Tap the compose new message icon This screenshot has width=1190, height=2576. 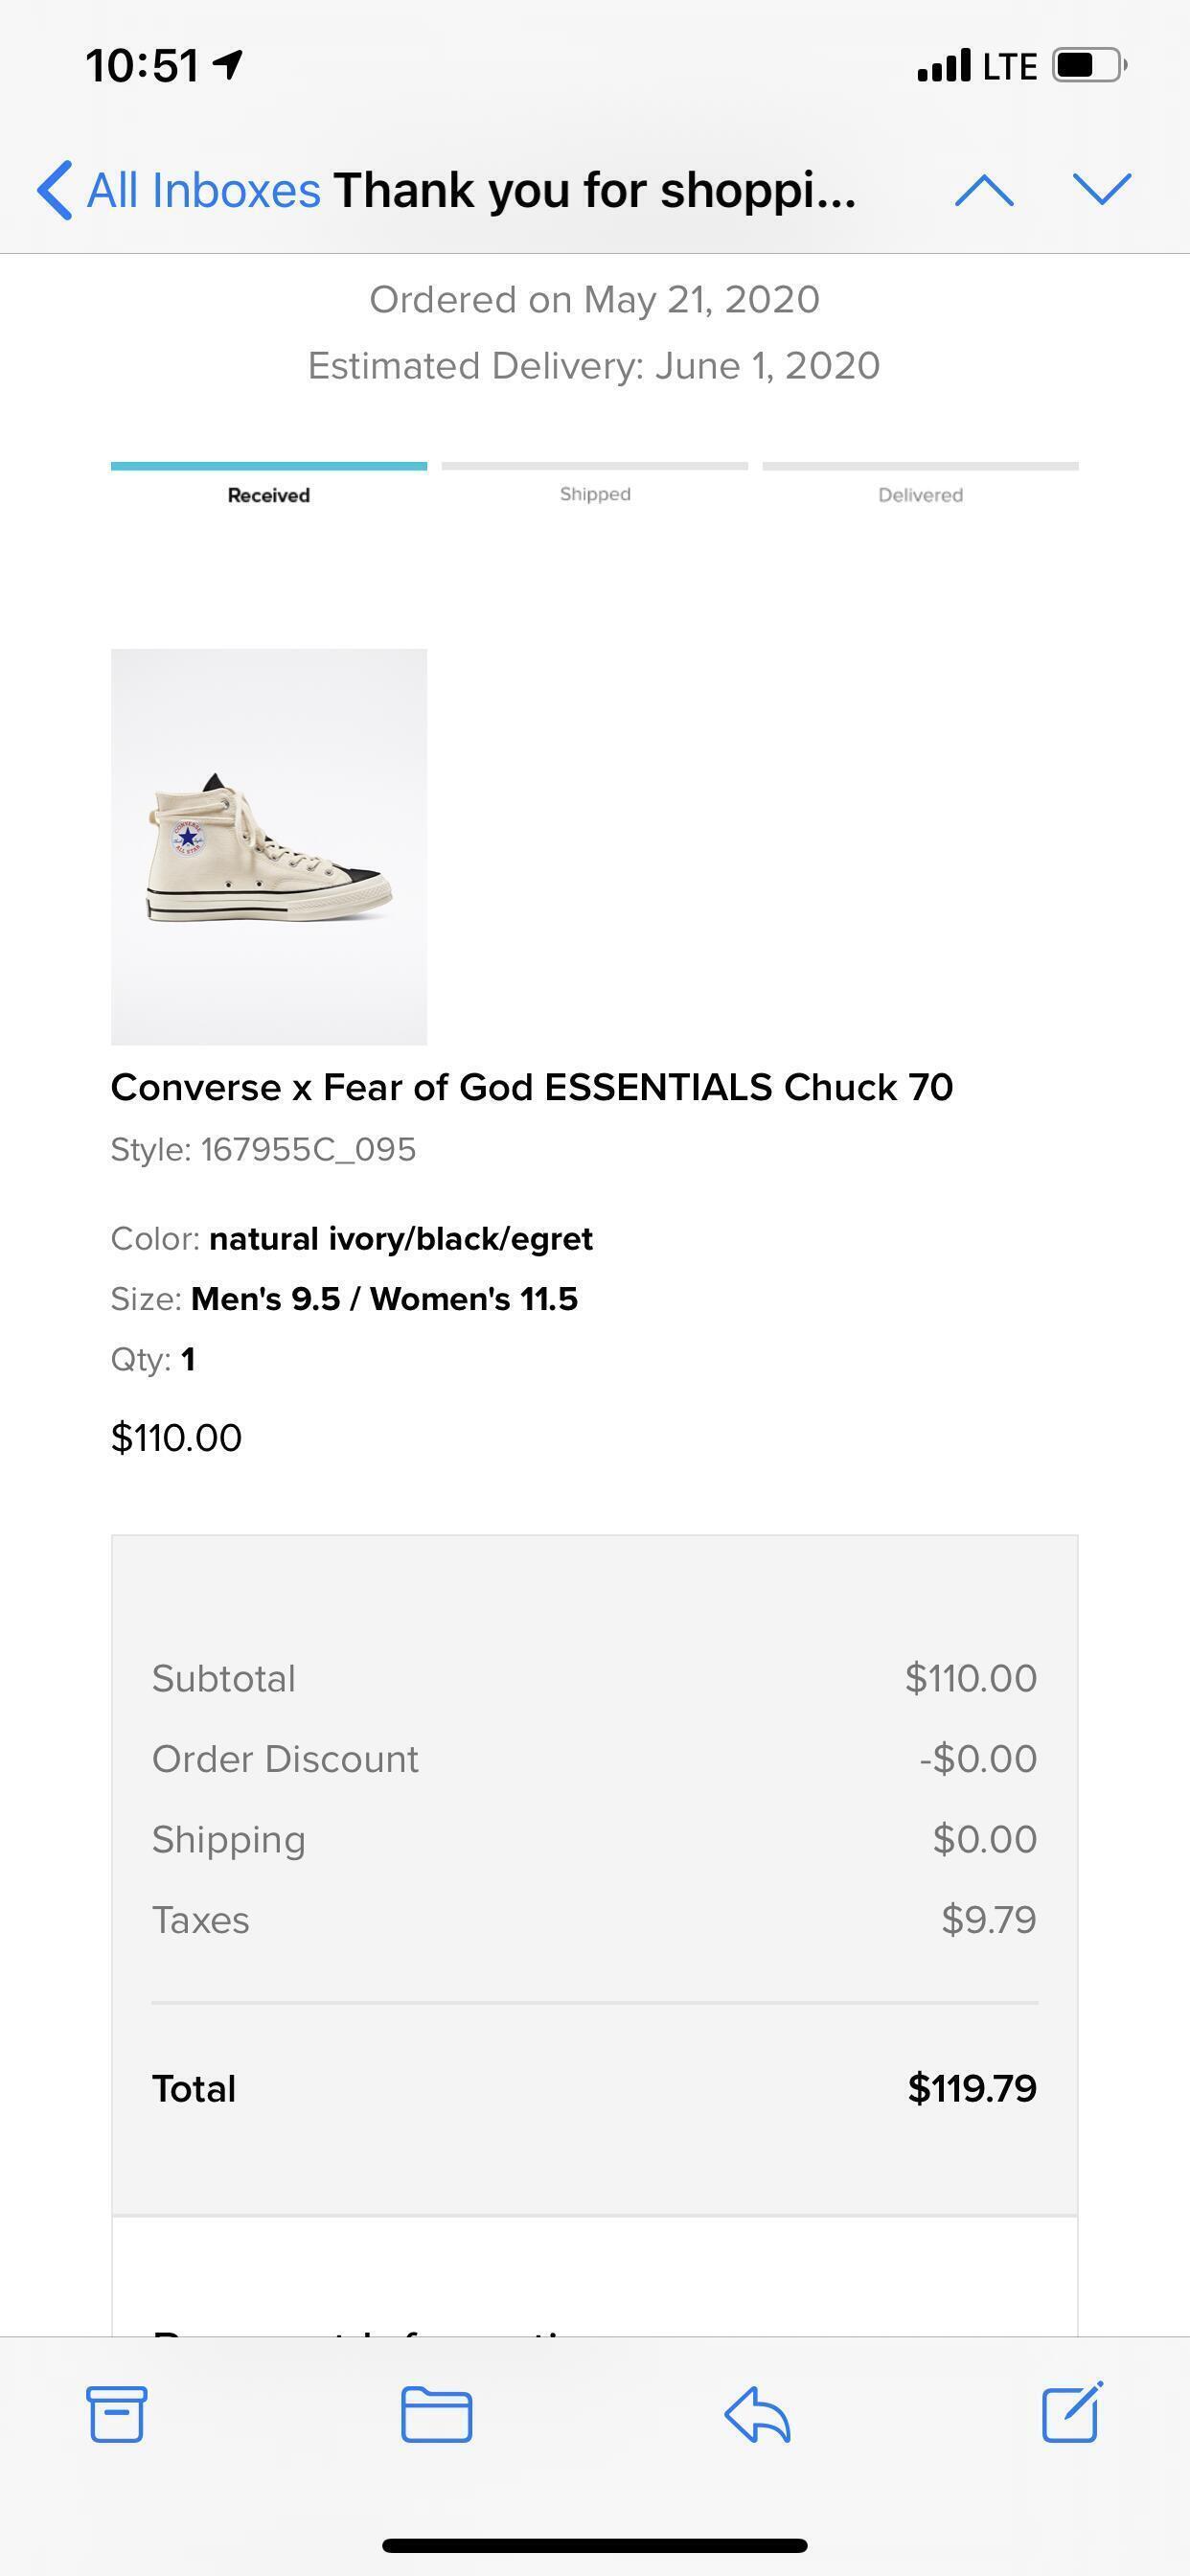pos(1072,2412)
